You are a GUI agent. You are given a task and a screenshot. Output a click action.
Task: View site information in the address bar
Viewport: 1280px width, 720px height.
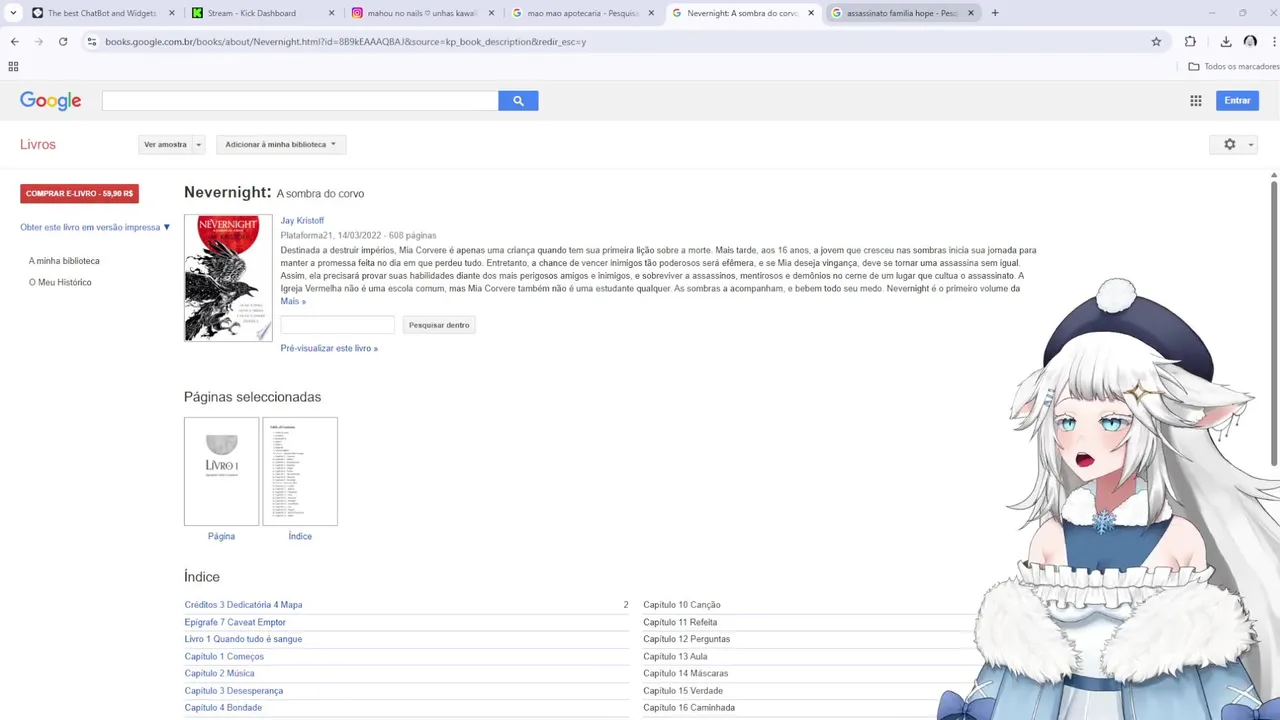(91, 42)
